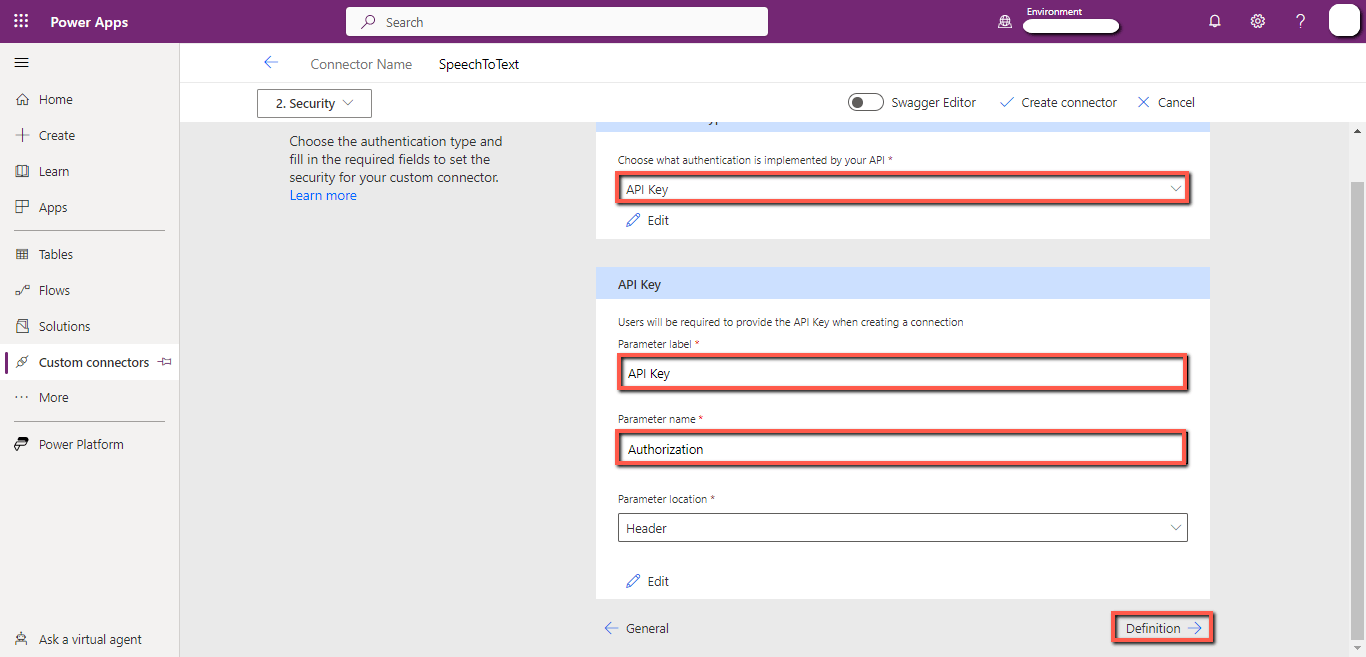Open the Settings gear
The height and width of the screenshot is (657, 1366).
pos(1258,21)
